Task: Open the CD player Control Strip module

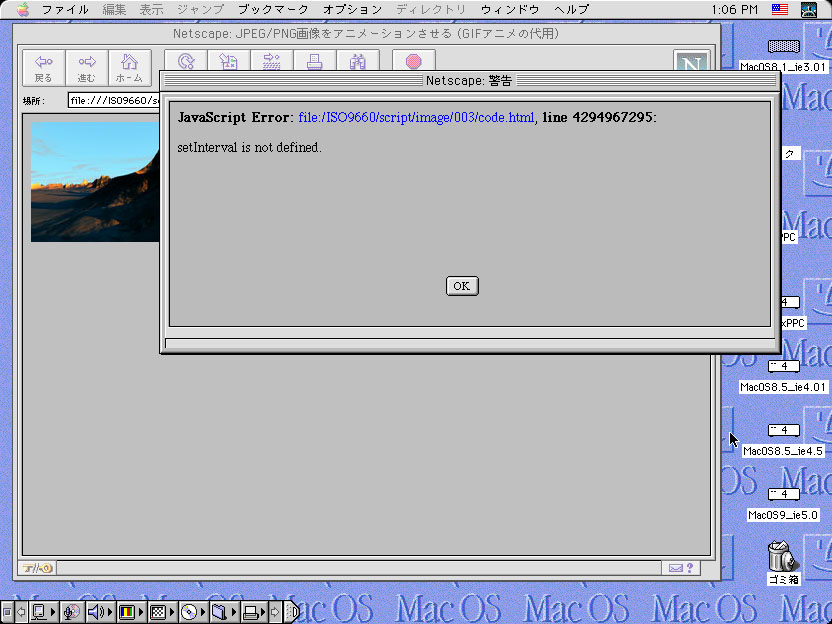Action: (193, 612)
